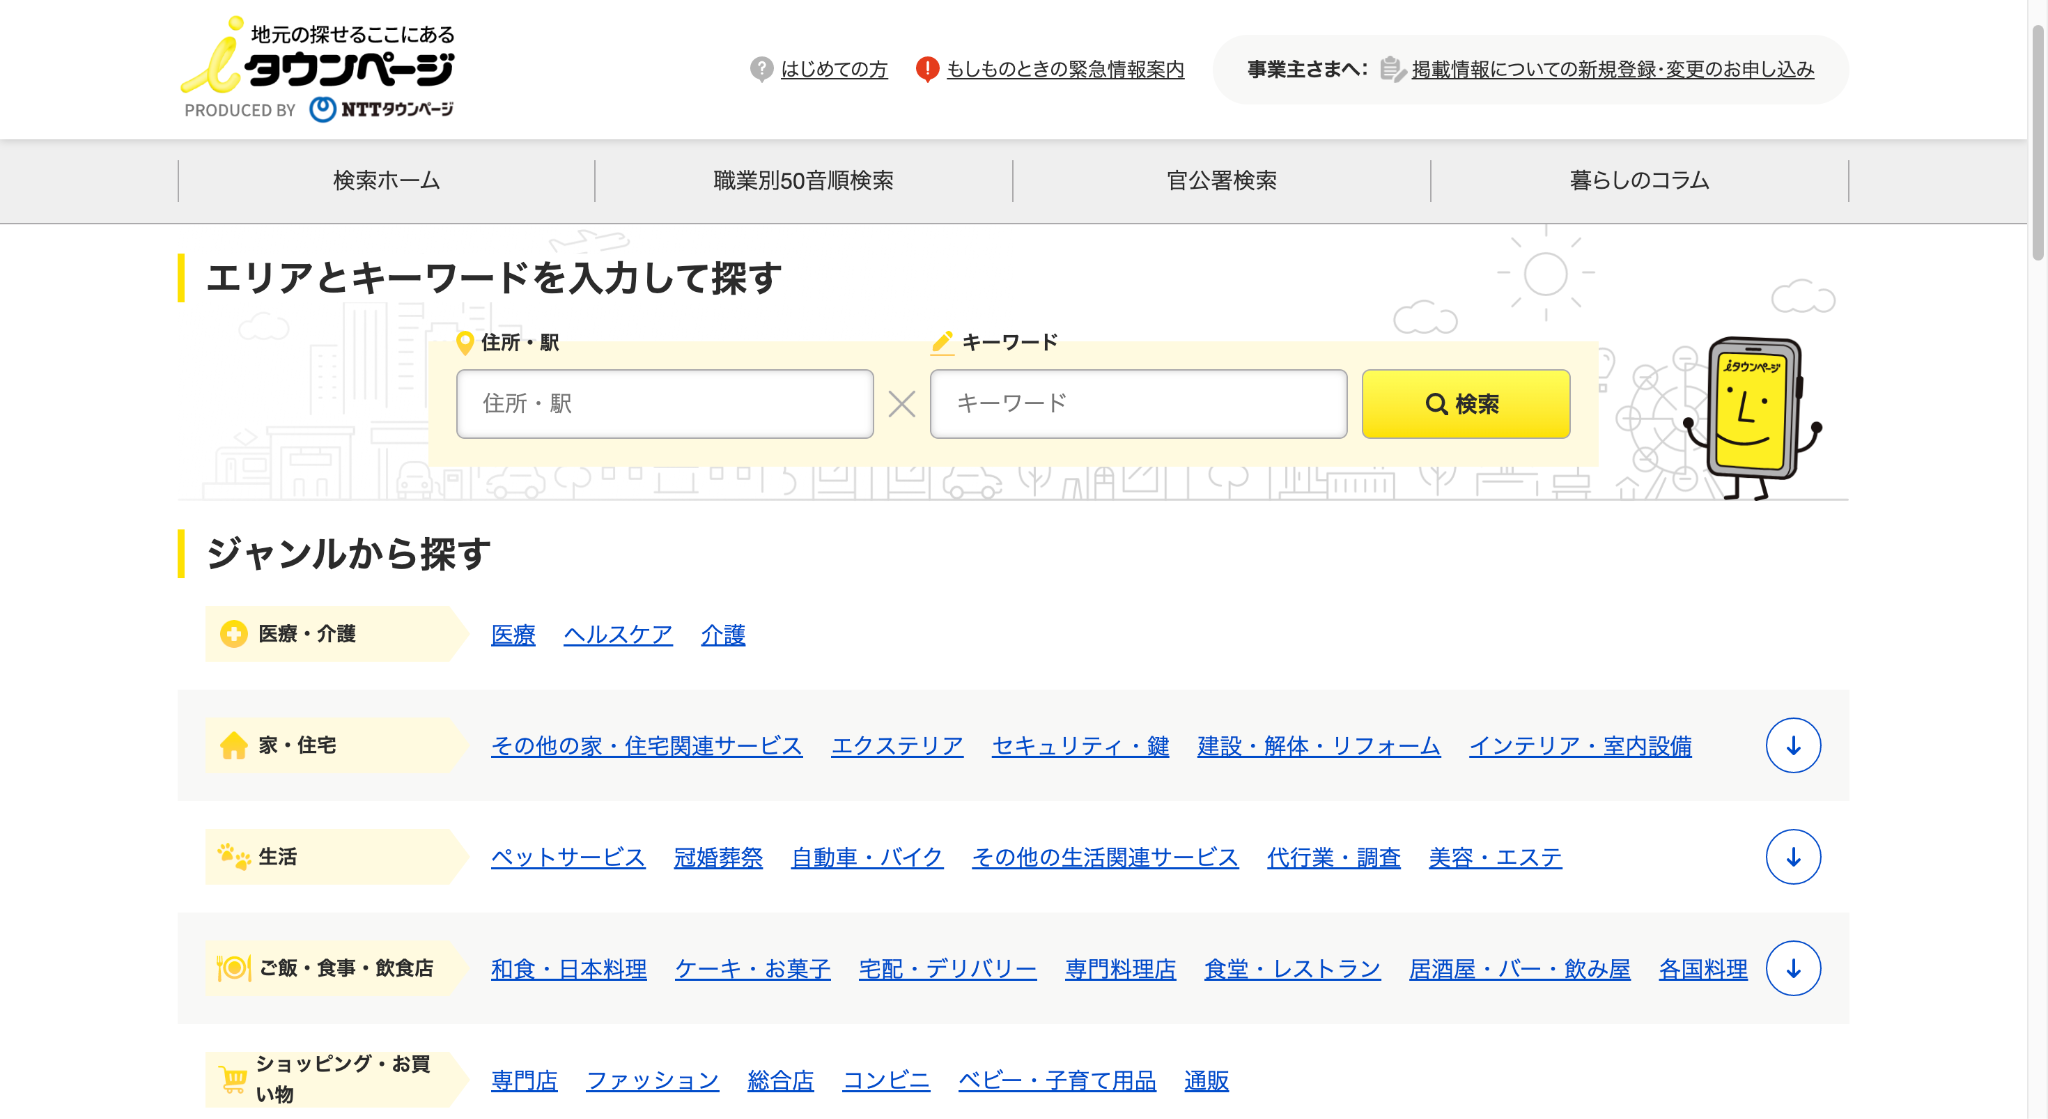The image size is (2048, 1119).
Task: Expand the ご飯・食事・飲食店 category arrow
Action: pyautogui.click(x=1793, y=968)
